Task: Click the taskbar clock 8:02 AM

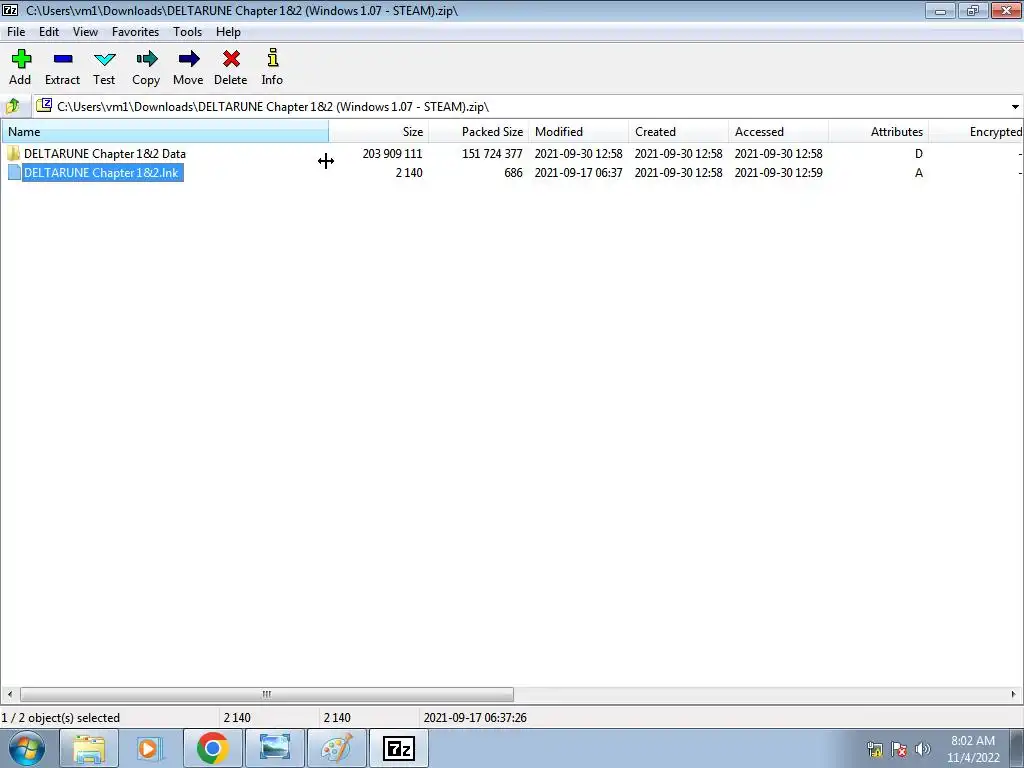Action: 973,741
